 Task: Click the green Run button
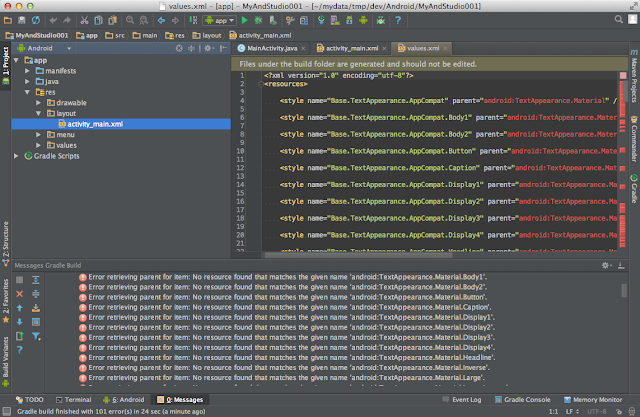[x=244, y=20]
